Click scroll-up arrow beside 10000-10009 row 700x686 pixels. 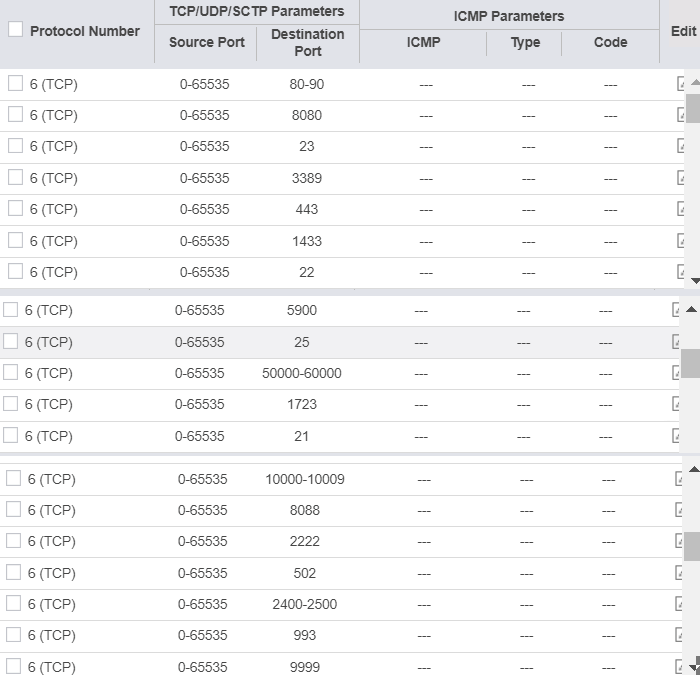[x=693, y=468]
